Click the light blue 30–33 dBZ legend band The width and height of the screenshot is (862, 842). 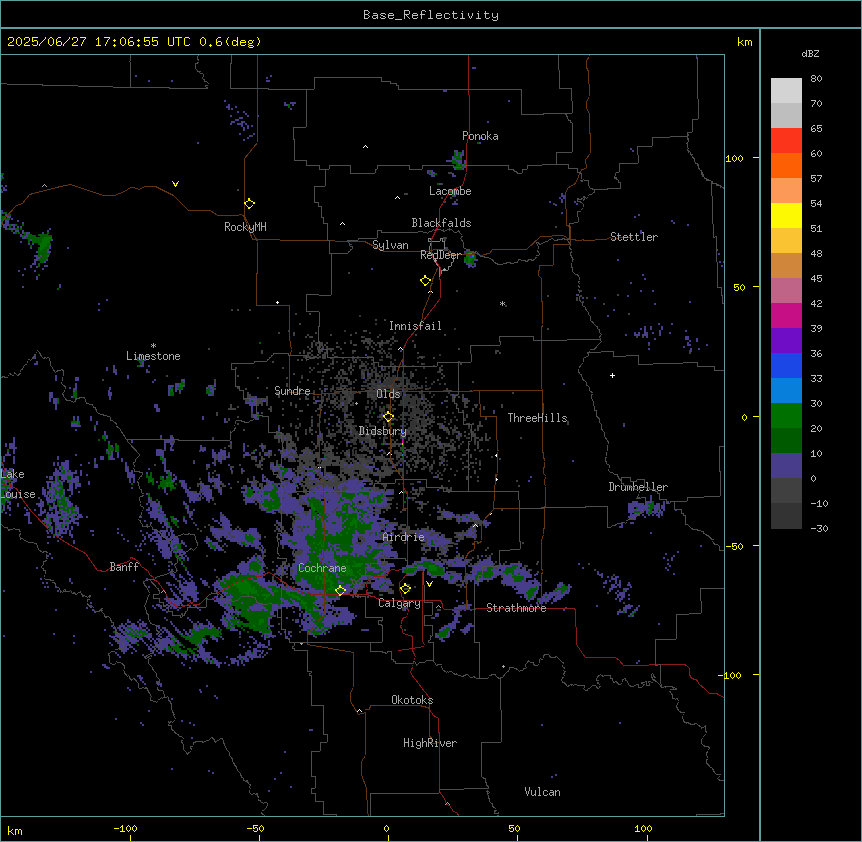[x=786, y=391]
